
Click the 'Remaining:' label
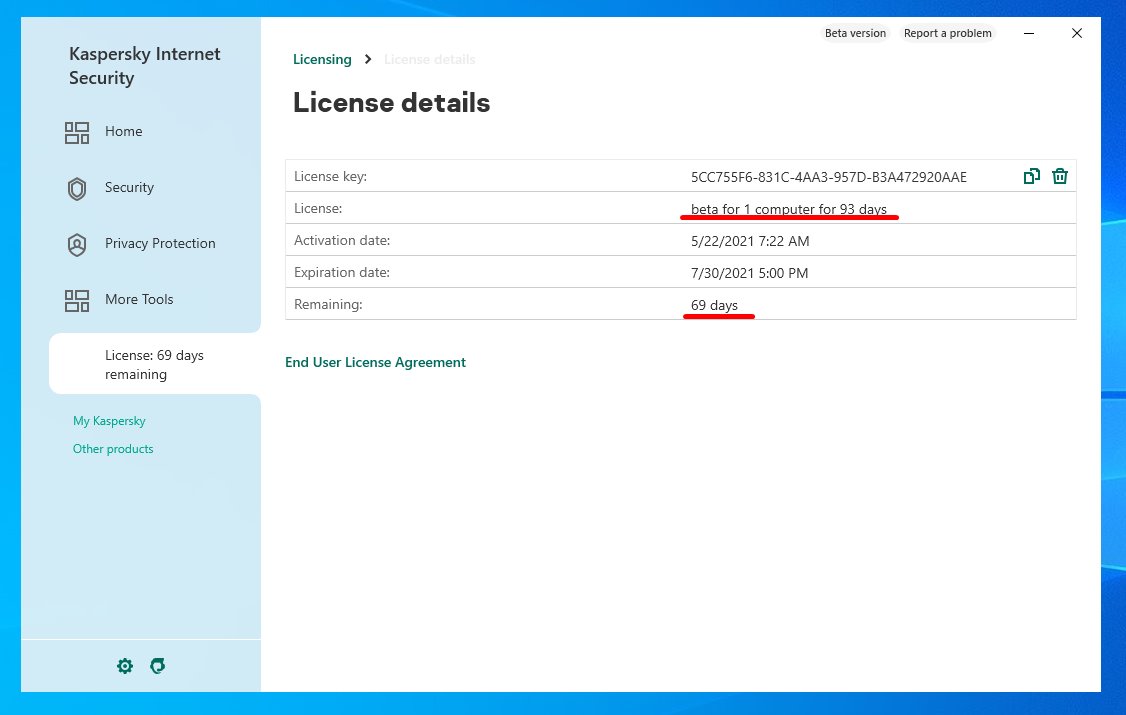pos(328,304)
